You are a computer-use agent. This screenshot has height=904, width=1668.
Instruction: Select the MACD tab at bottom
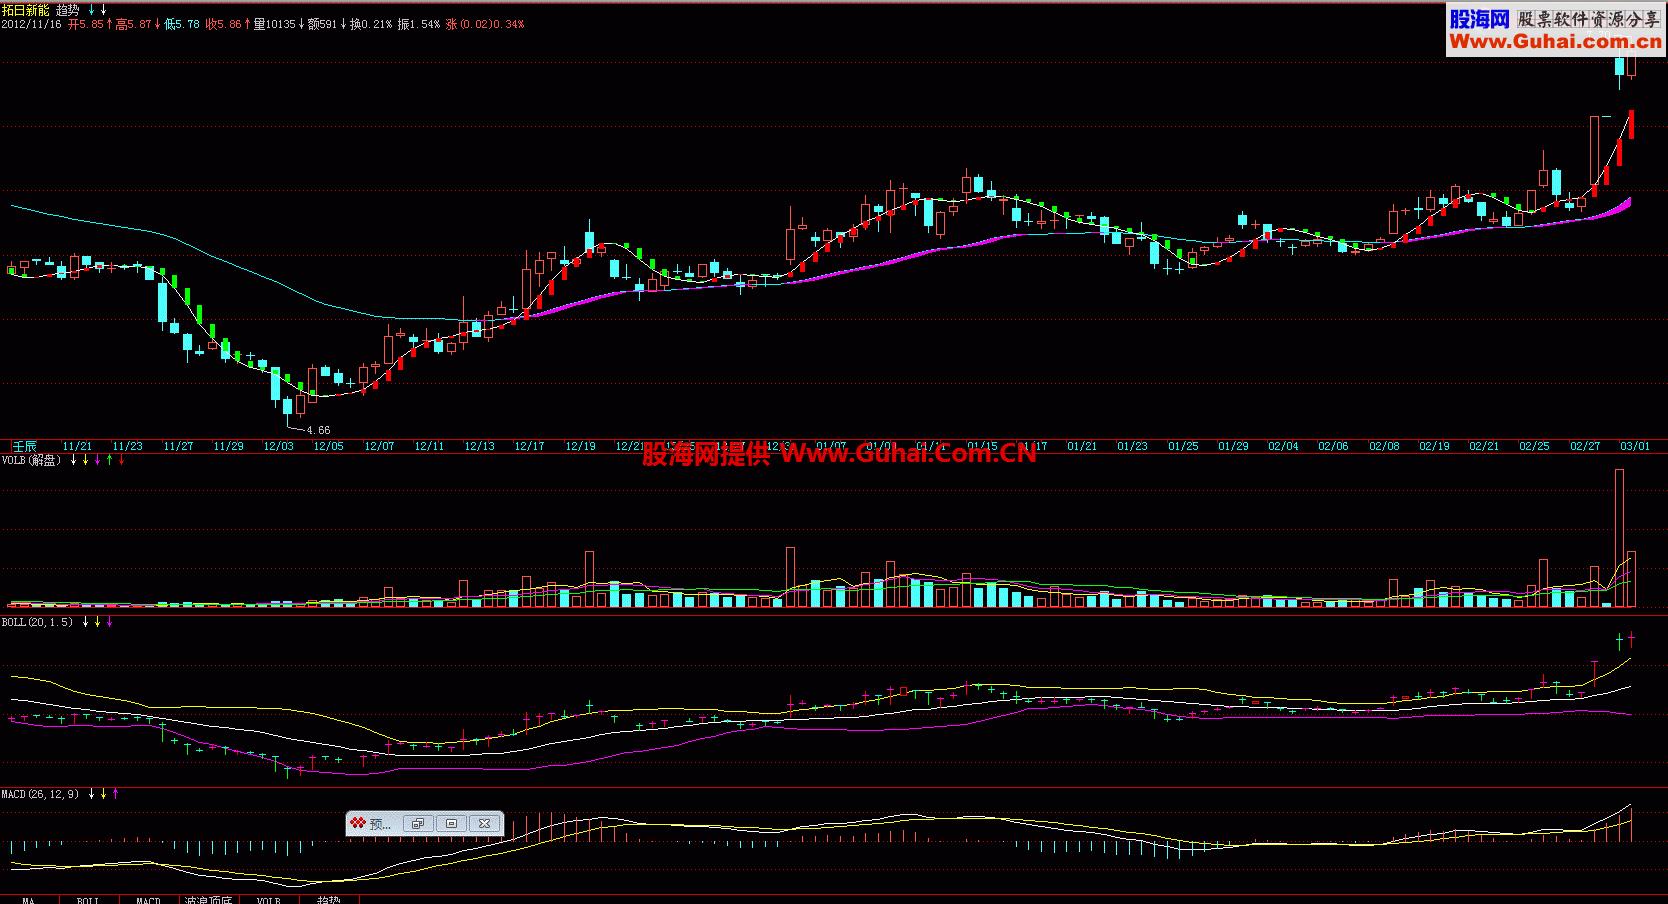tap(148, 900)
